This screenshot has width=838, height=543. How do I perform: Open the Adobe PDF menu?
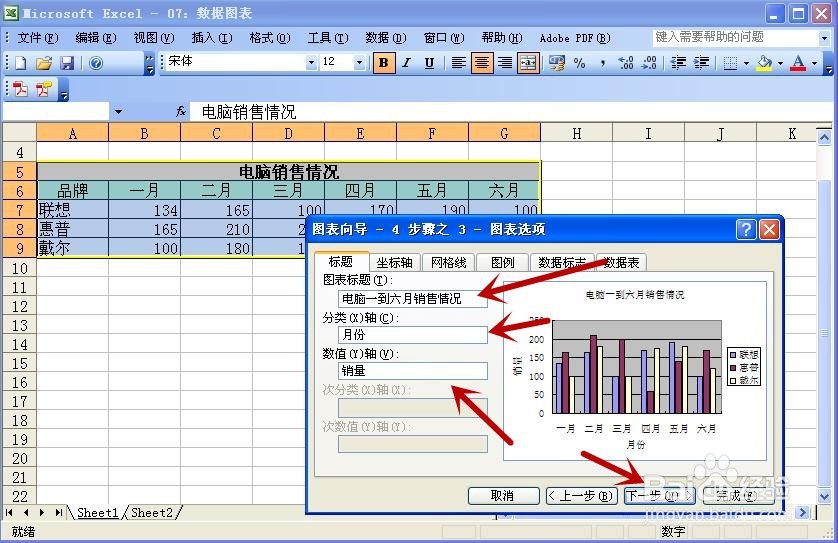pos(575,38)
